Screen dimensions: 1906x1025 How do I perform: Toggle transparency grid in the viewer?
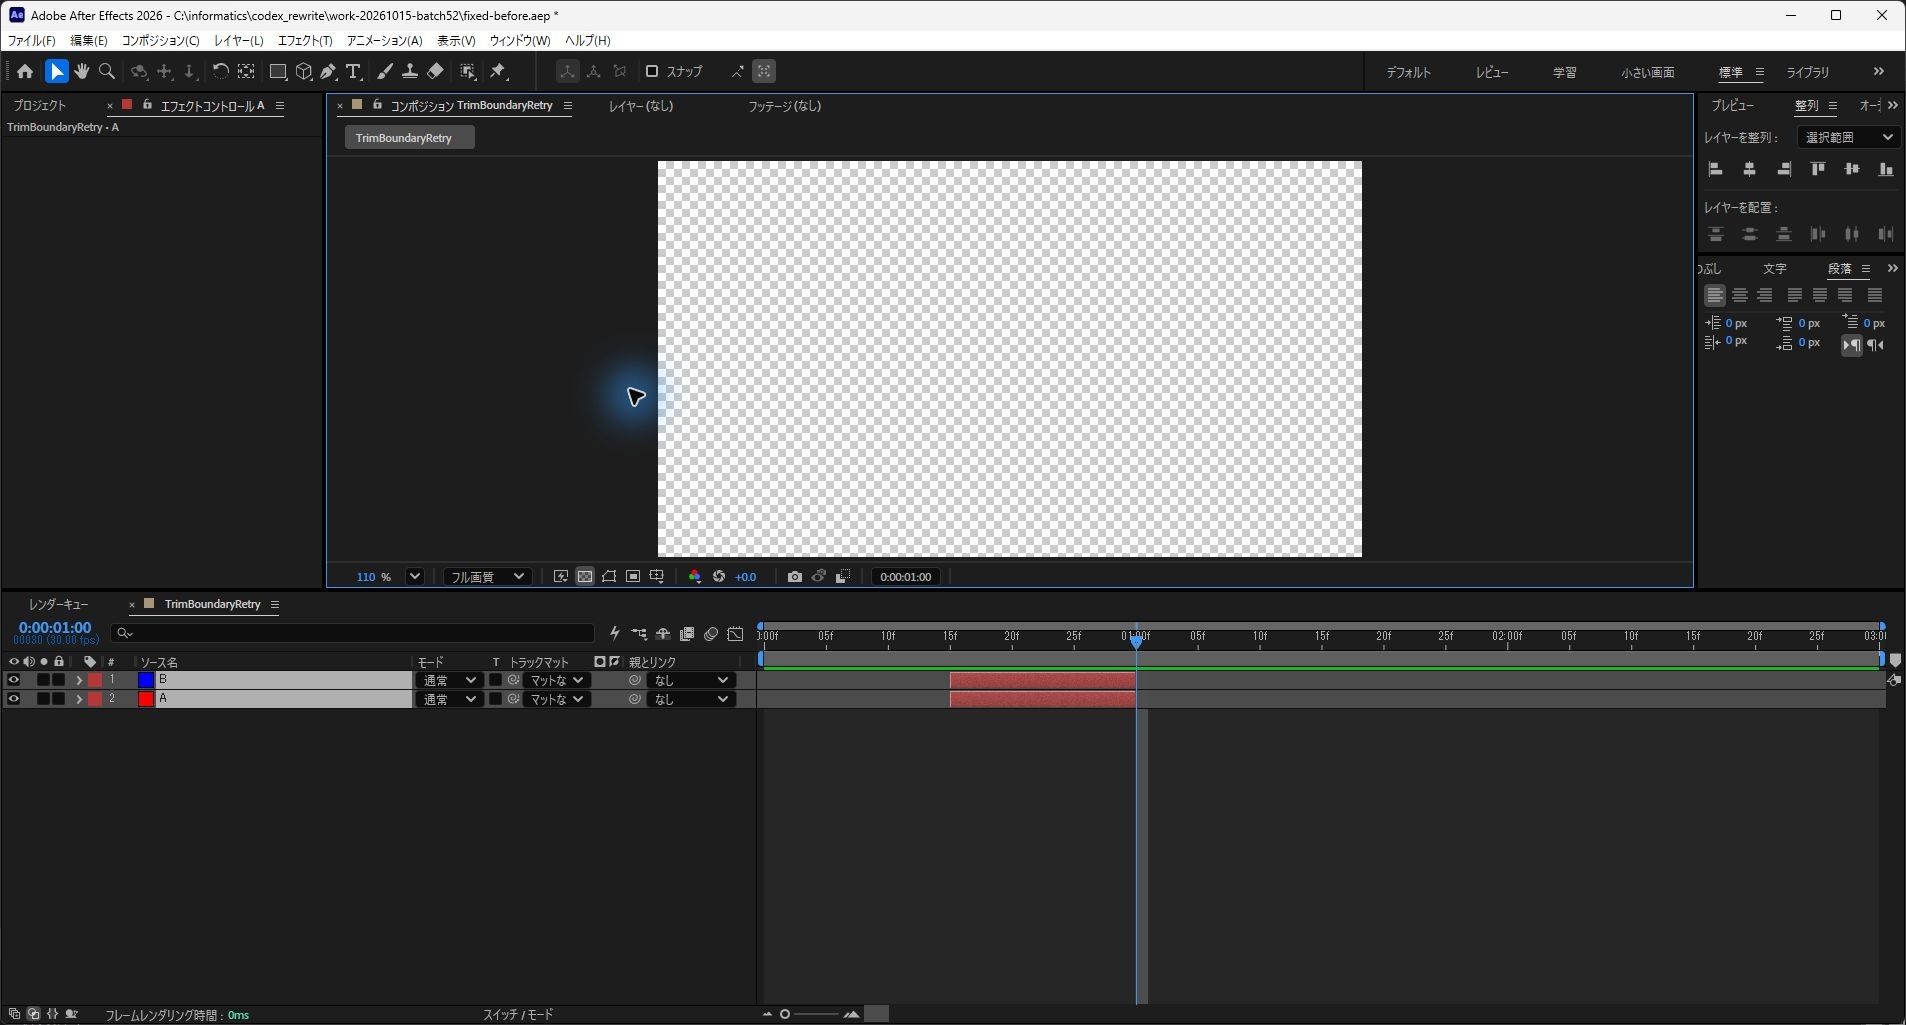(585, 576)
